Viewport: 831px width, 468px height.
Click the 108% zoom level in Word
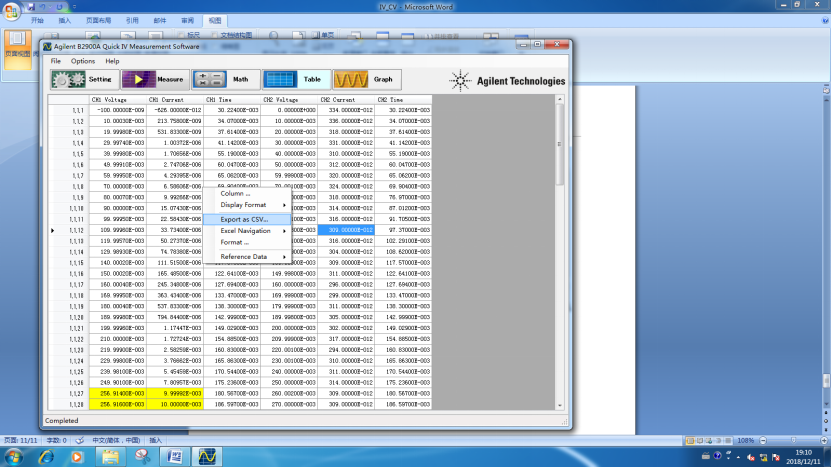(746, 440)
